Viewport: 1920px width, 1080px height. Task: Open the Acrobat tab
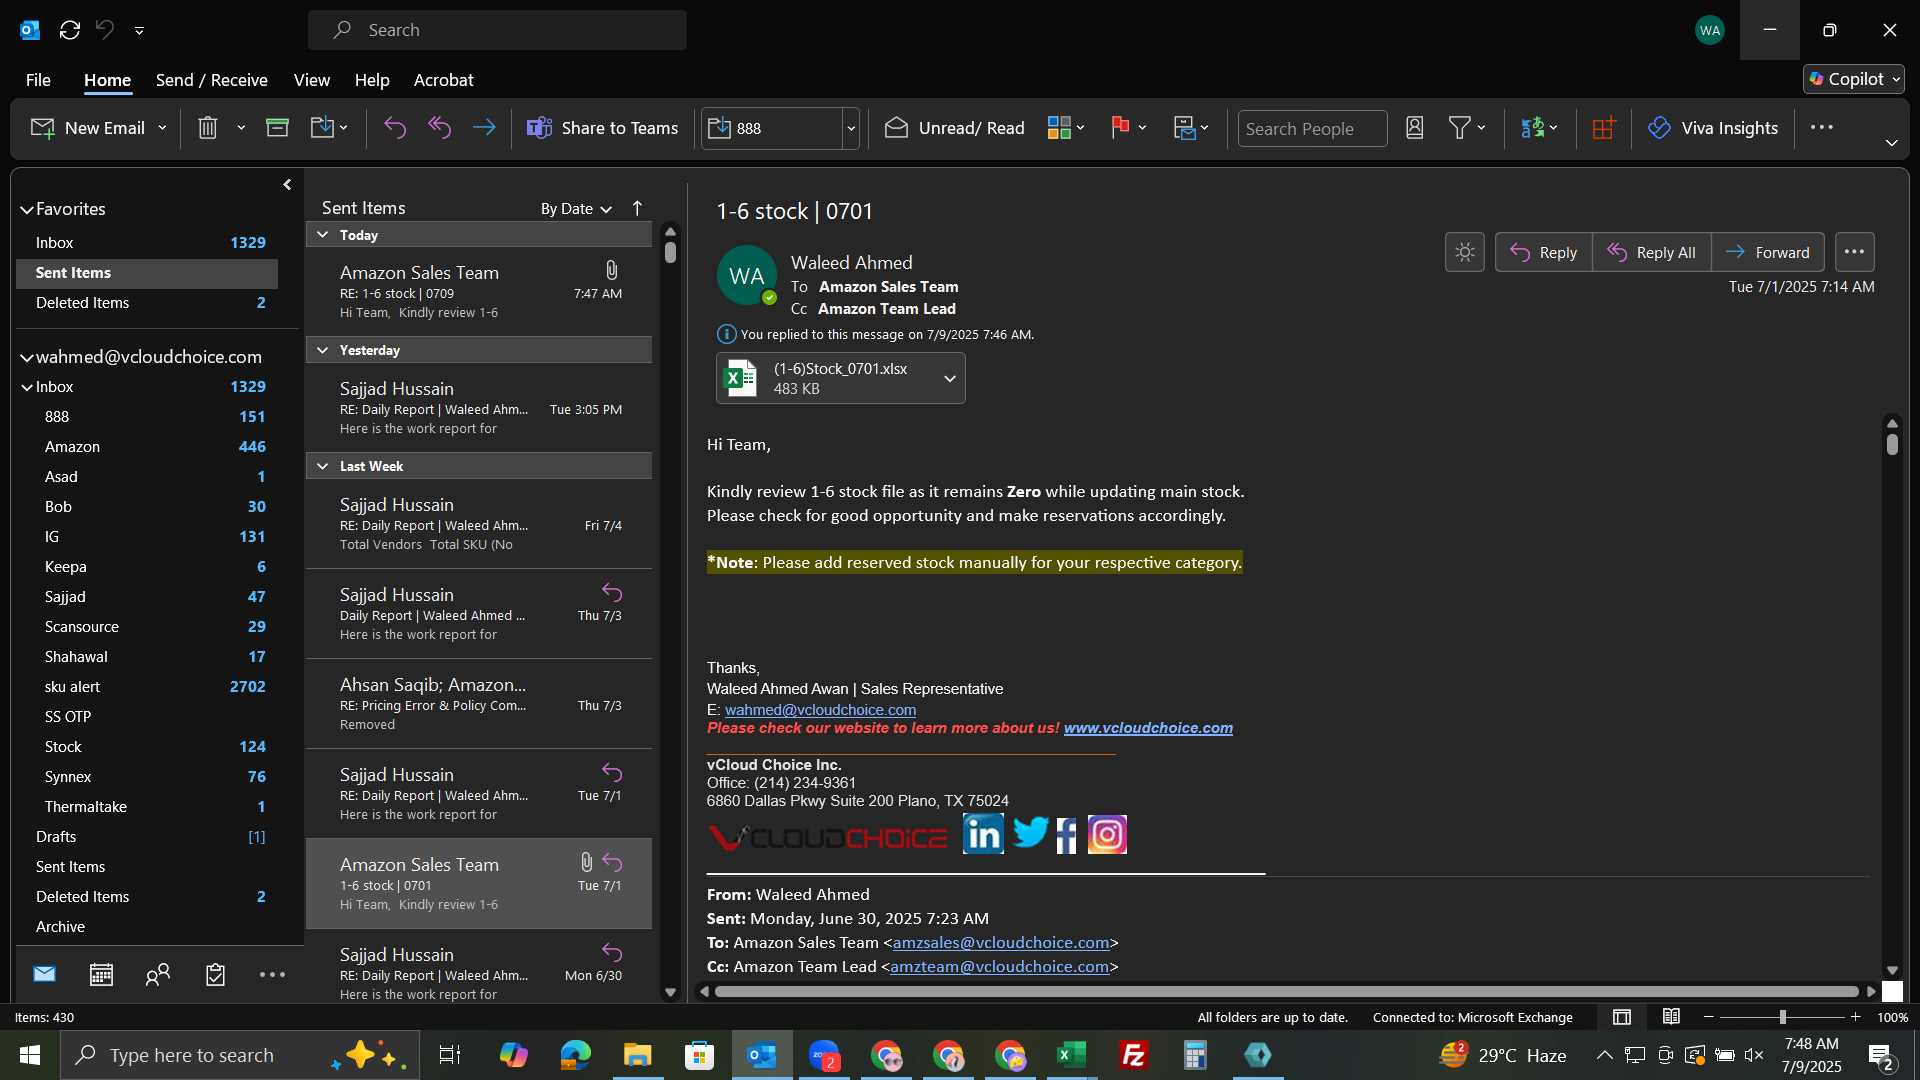[444, 80]
